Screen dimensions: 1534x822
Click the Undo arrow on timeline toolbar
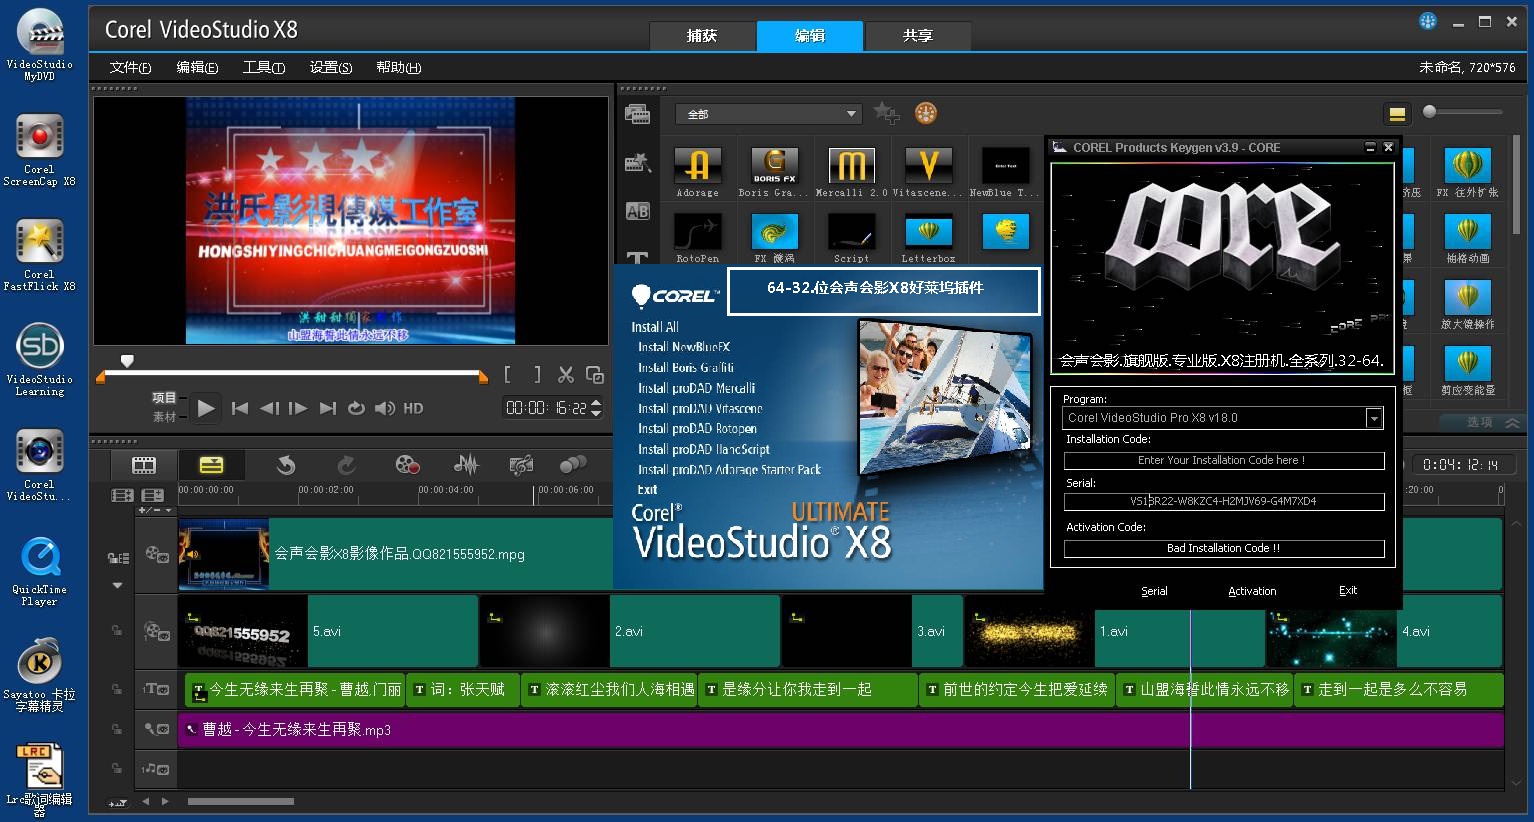(286, 465)
